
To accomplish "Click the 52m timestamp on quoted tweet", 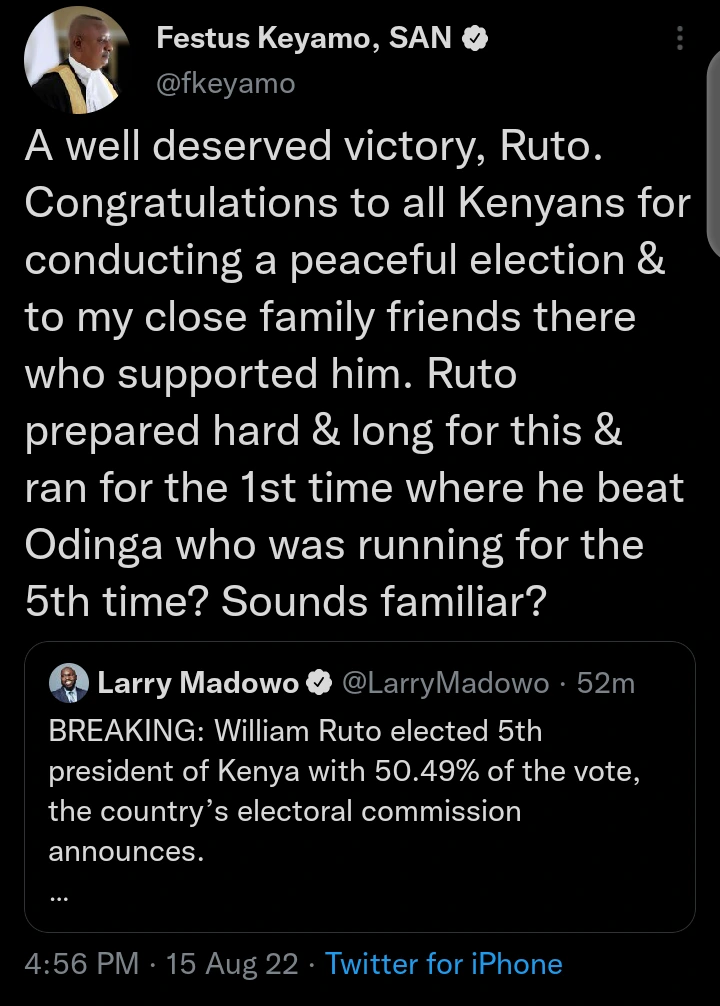I will coord(606,683).
